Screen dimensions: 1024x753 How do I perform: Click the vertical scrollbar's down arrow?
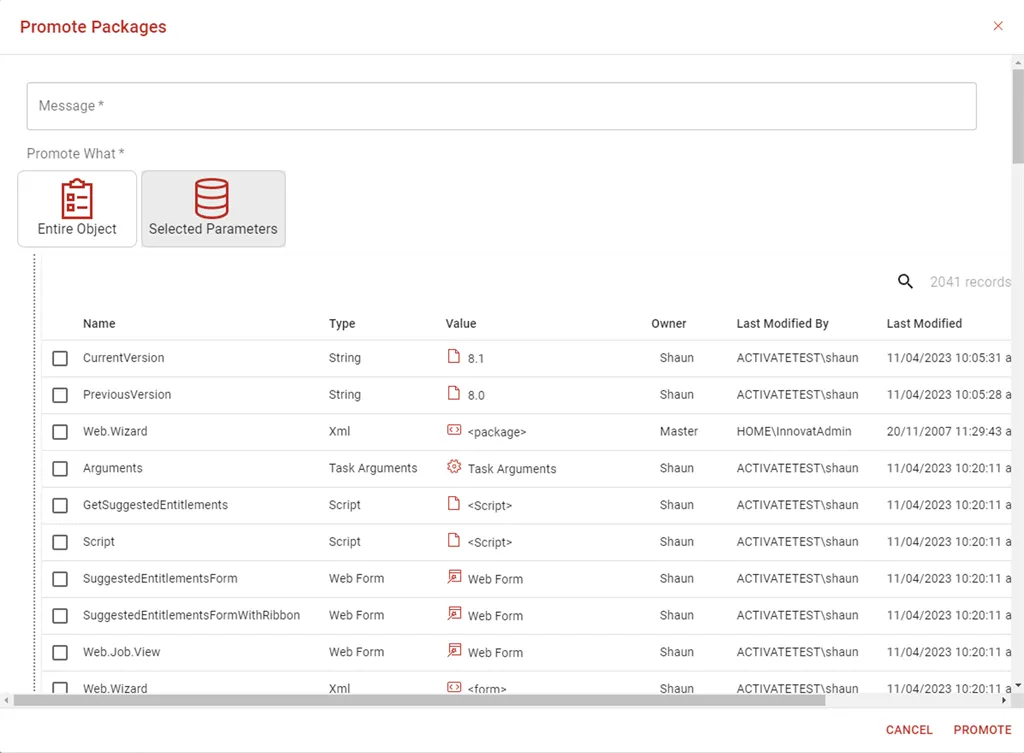pyautogui.click(x=1018, y=685)
